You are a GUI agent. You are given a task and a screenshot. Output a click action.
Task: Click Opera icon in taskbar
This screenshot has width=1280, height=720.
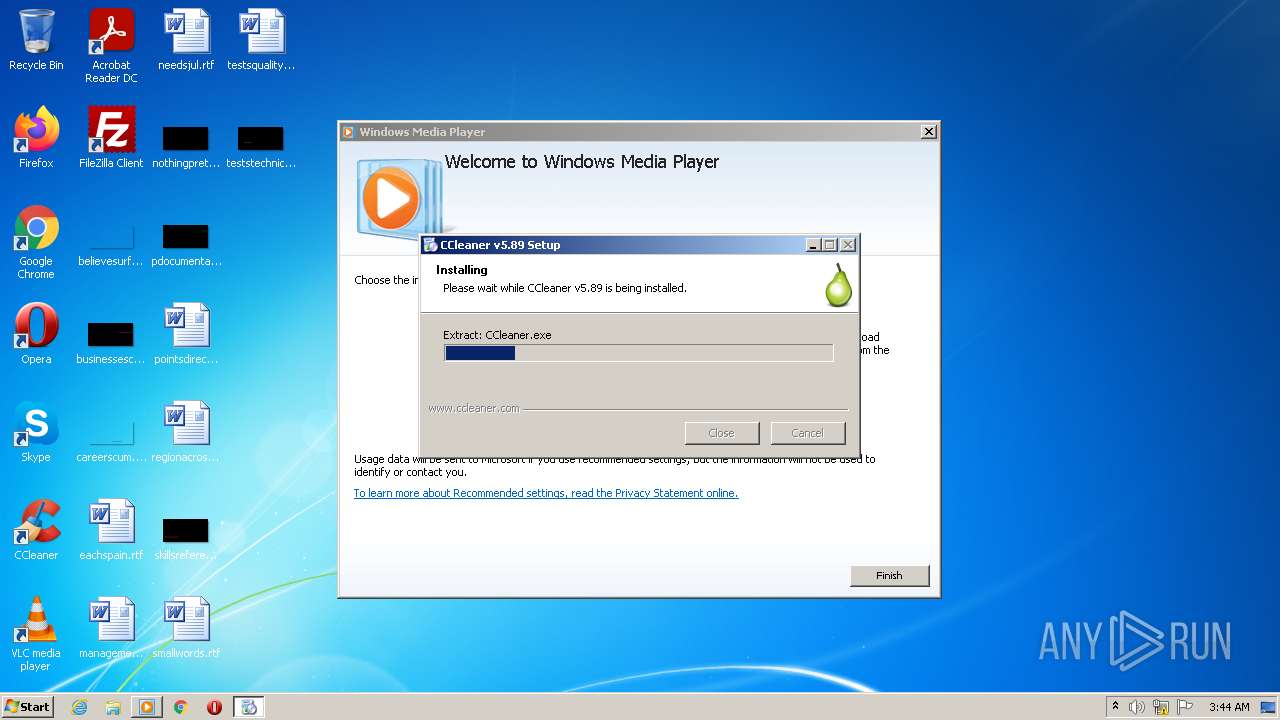pyautogui.click(x=214, y=707)
